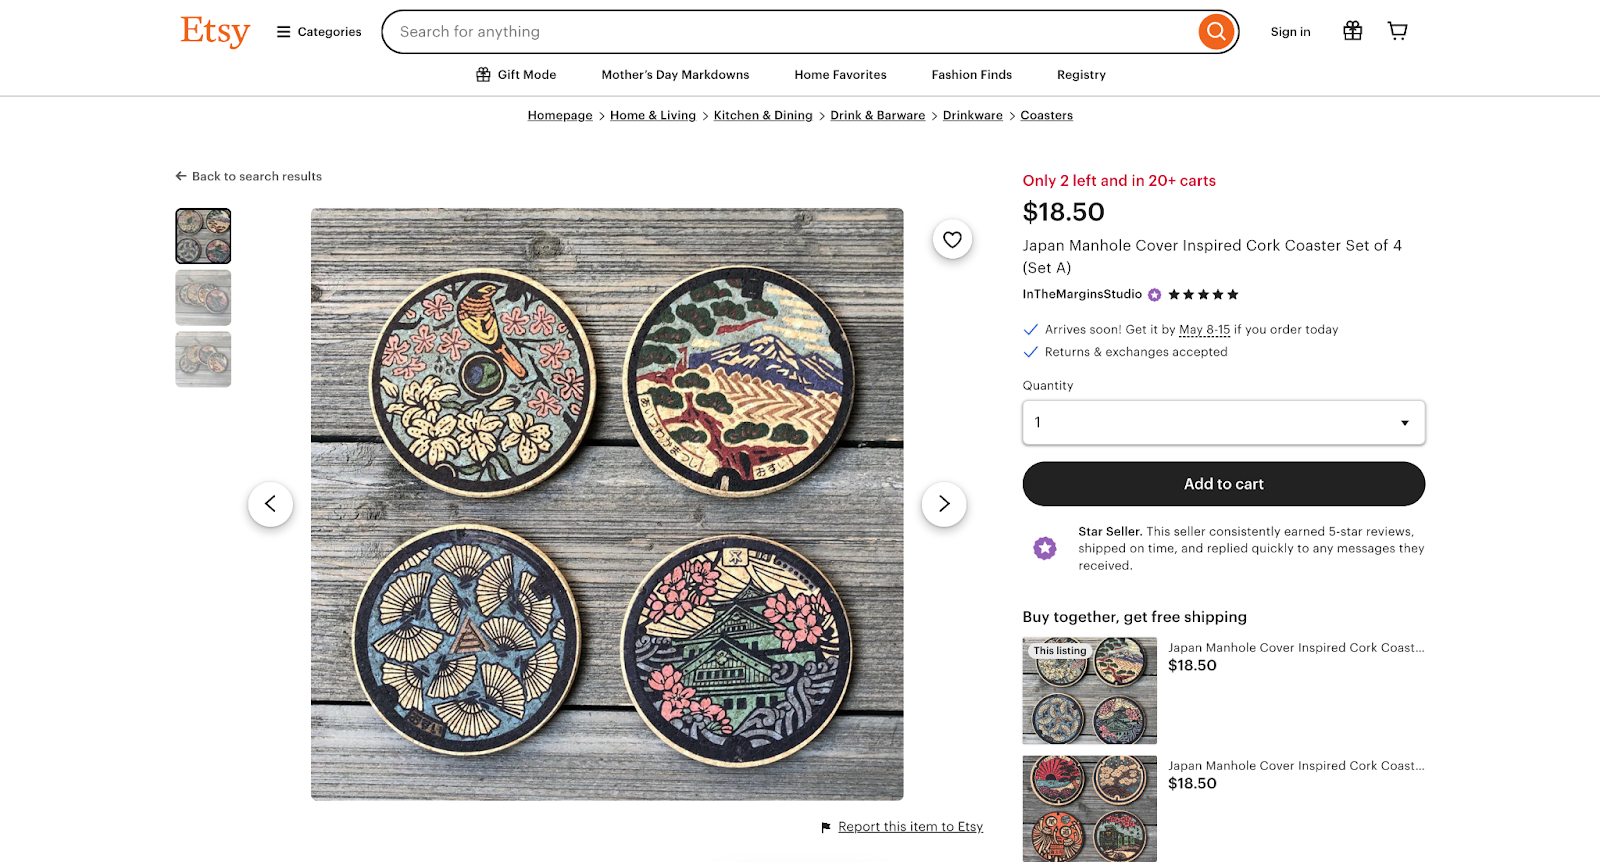Screen dimensions: 1600x862
Task: Switch to the Gift Mode menu item
Action: (515, 74)
